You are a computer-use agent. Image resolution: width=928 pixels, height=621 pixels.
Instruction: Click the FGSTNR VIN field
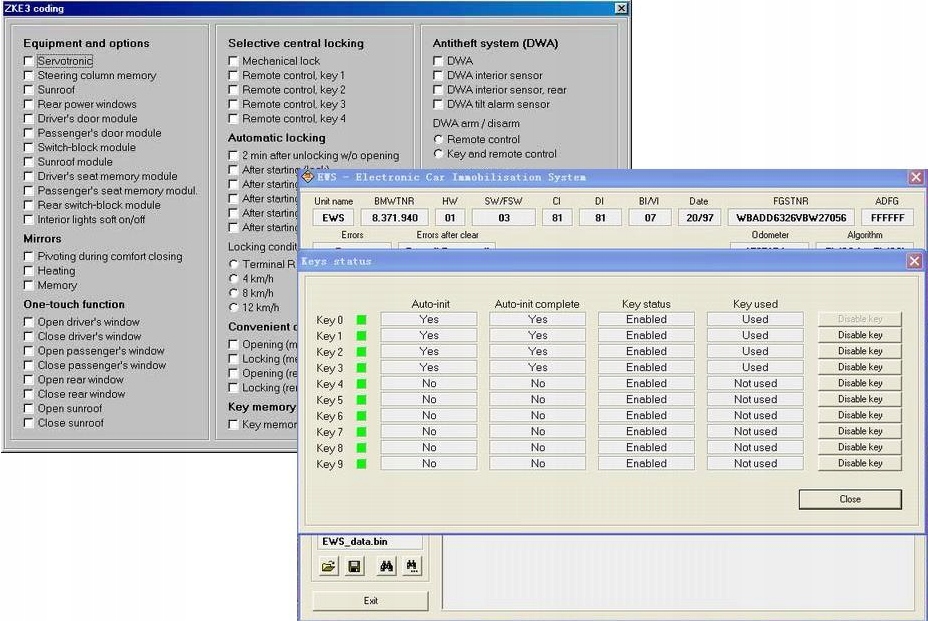pyautogui.click(x=791, y=218)
